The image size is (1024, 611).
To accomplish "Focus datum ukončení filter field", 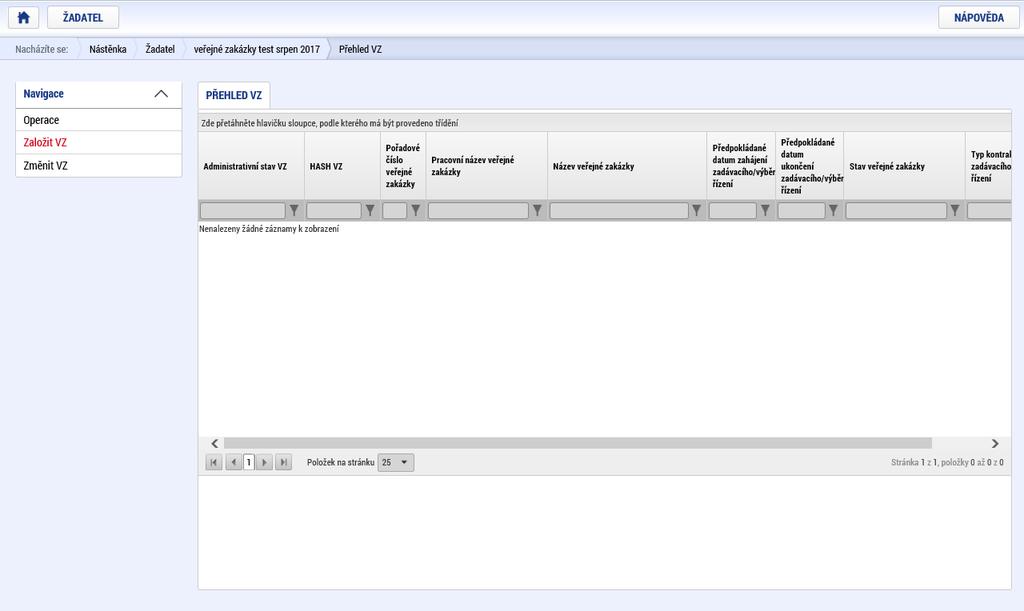I will pos(801,210).
